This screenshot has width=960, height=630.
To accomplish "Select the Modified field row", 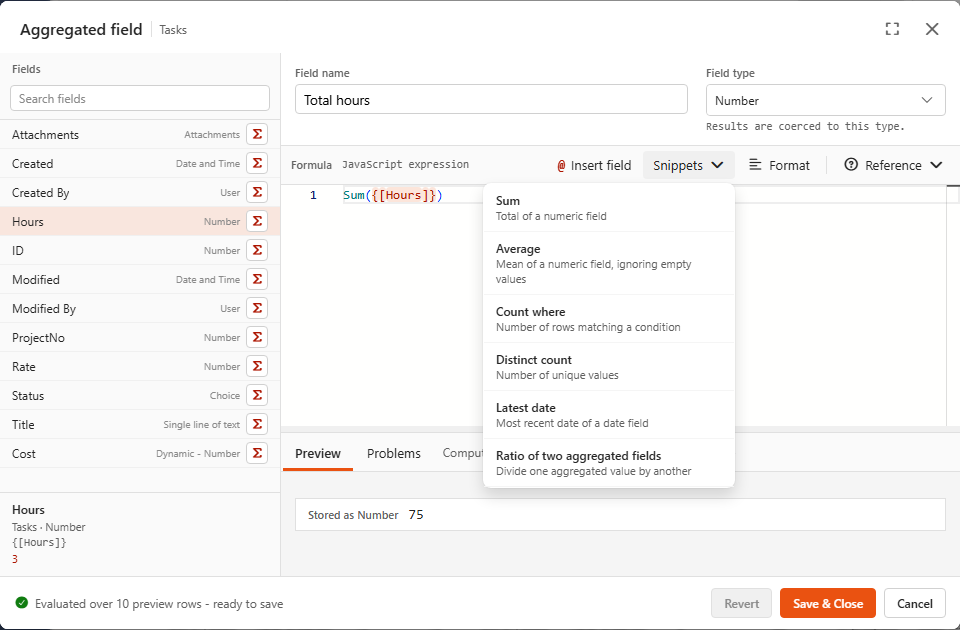I will [140, 279].
